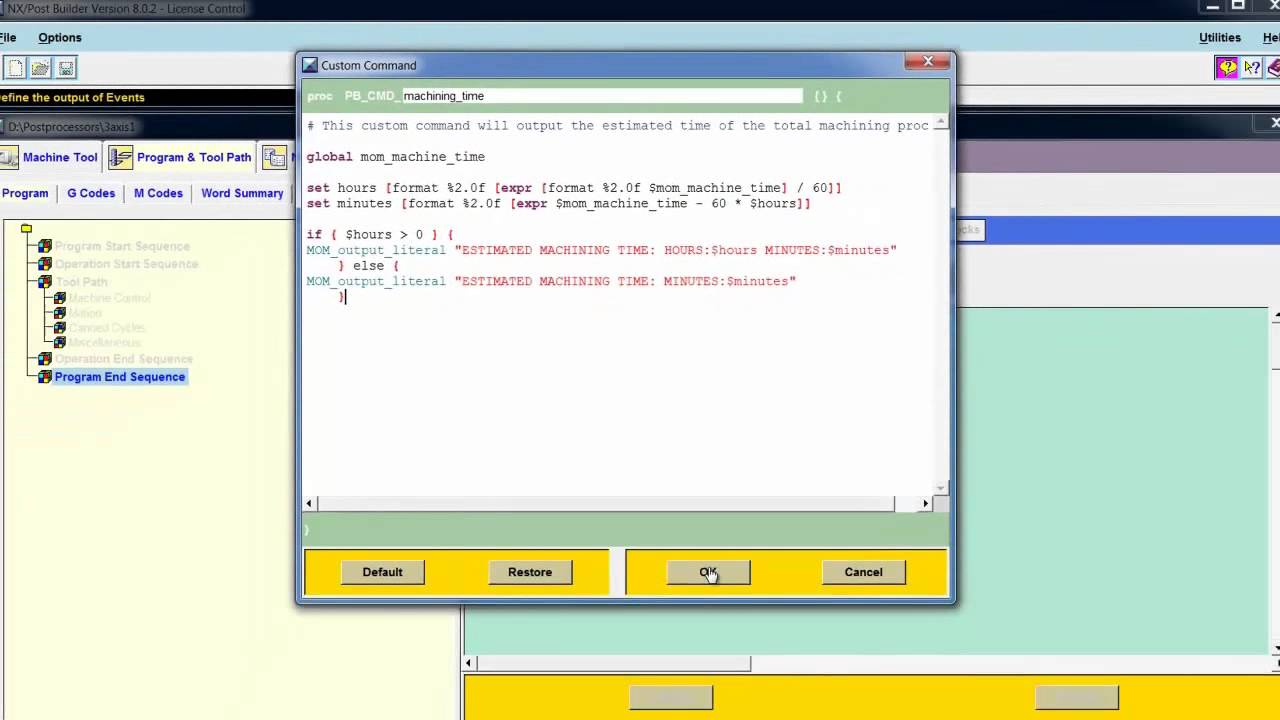The image size is (1280, 720).
Task: Click the MOM_output_literal line with only MINUTES:$minutes
Action: click(x=551, y=281)
